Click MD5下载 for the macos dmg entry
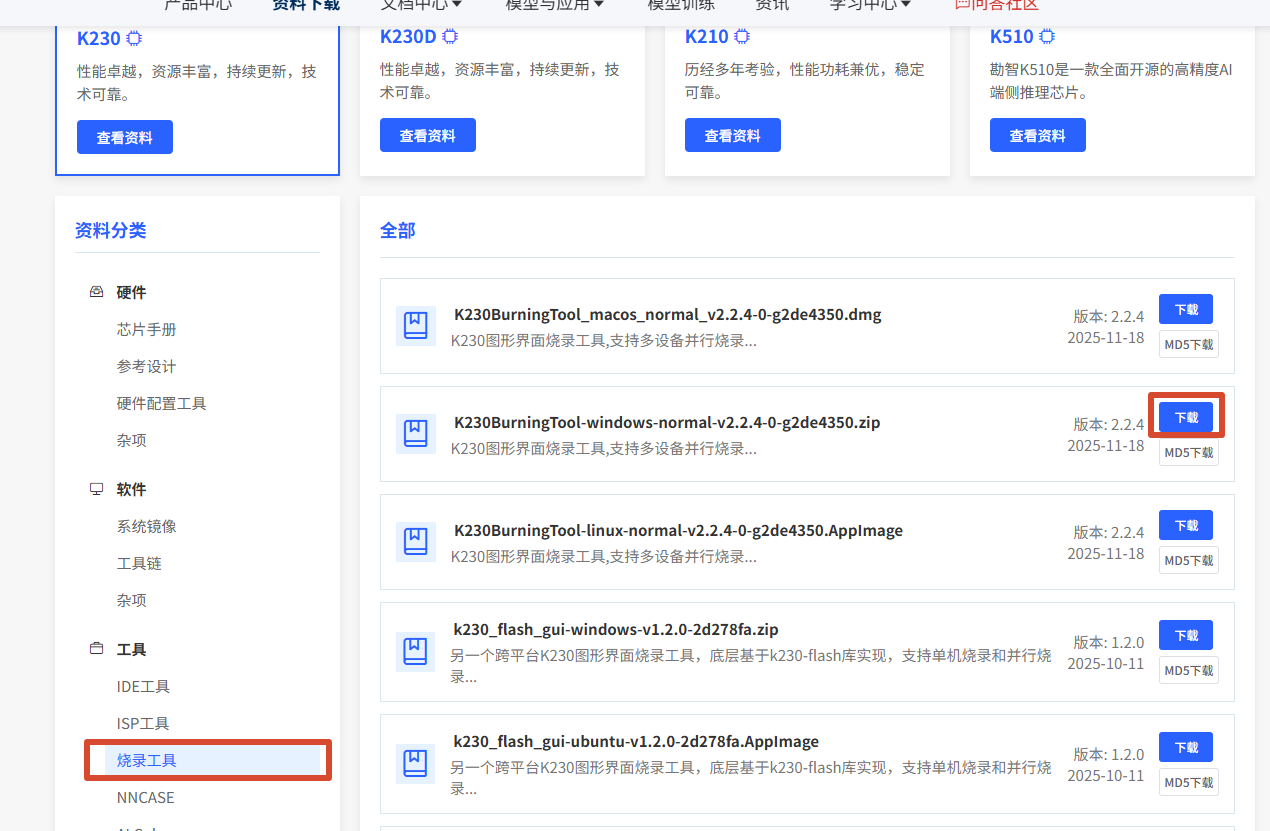1270x831 pixels. pyautogui.click(x=1189, y=344)
